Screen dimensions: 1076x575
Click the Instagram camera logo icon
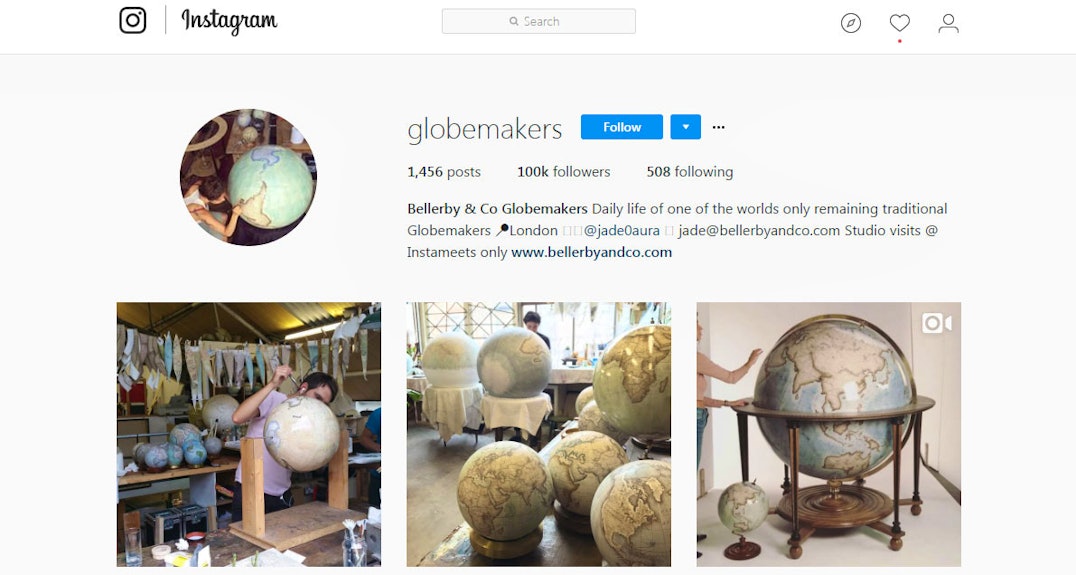point(132,20)
